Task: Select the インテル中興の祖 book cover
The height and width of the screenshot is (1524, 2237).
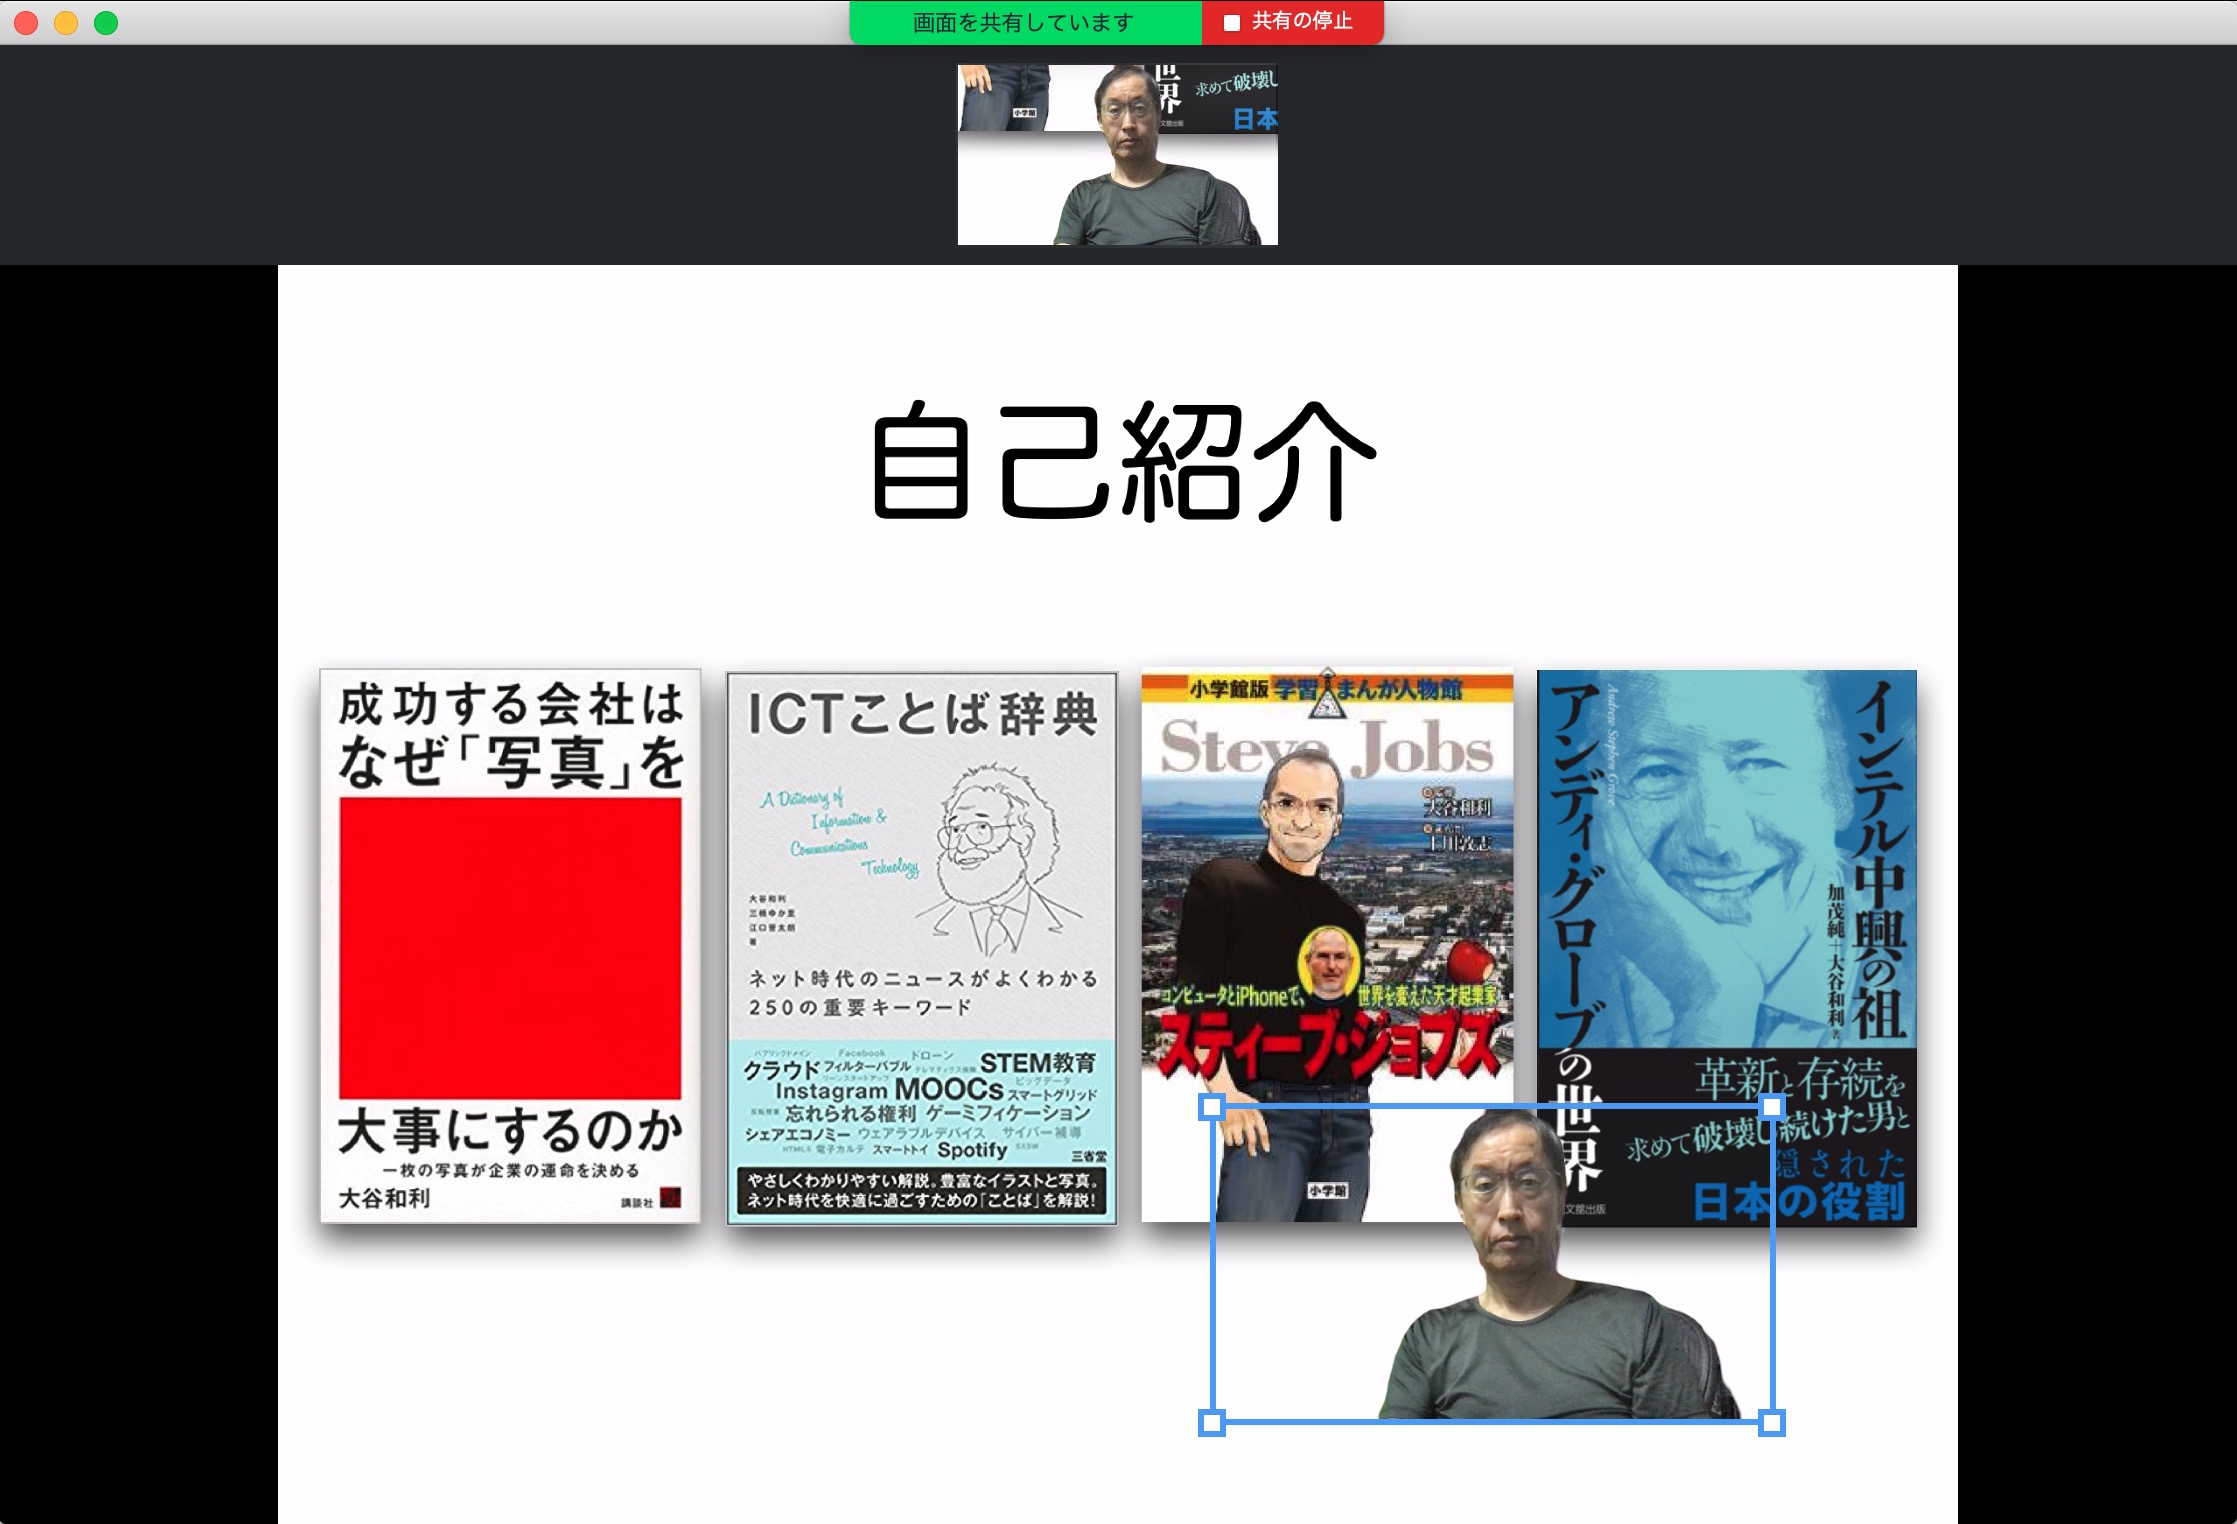Action: pos(1727,948)
